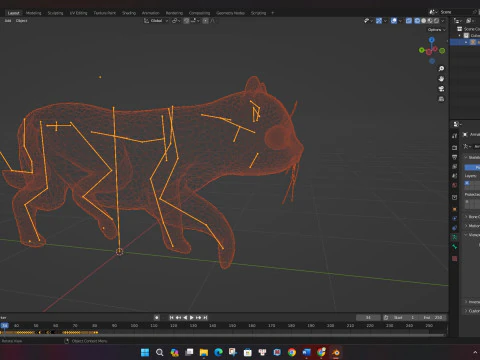Image resolution: width=480 pixels, height=360 pixels.
Task: Open the snapping options dropdown
Action: 195,21
